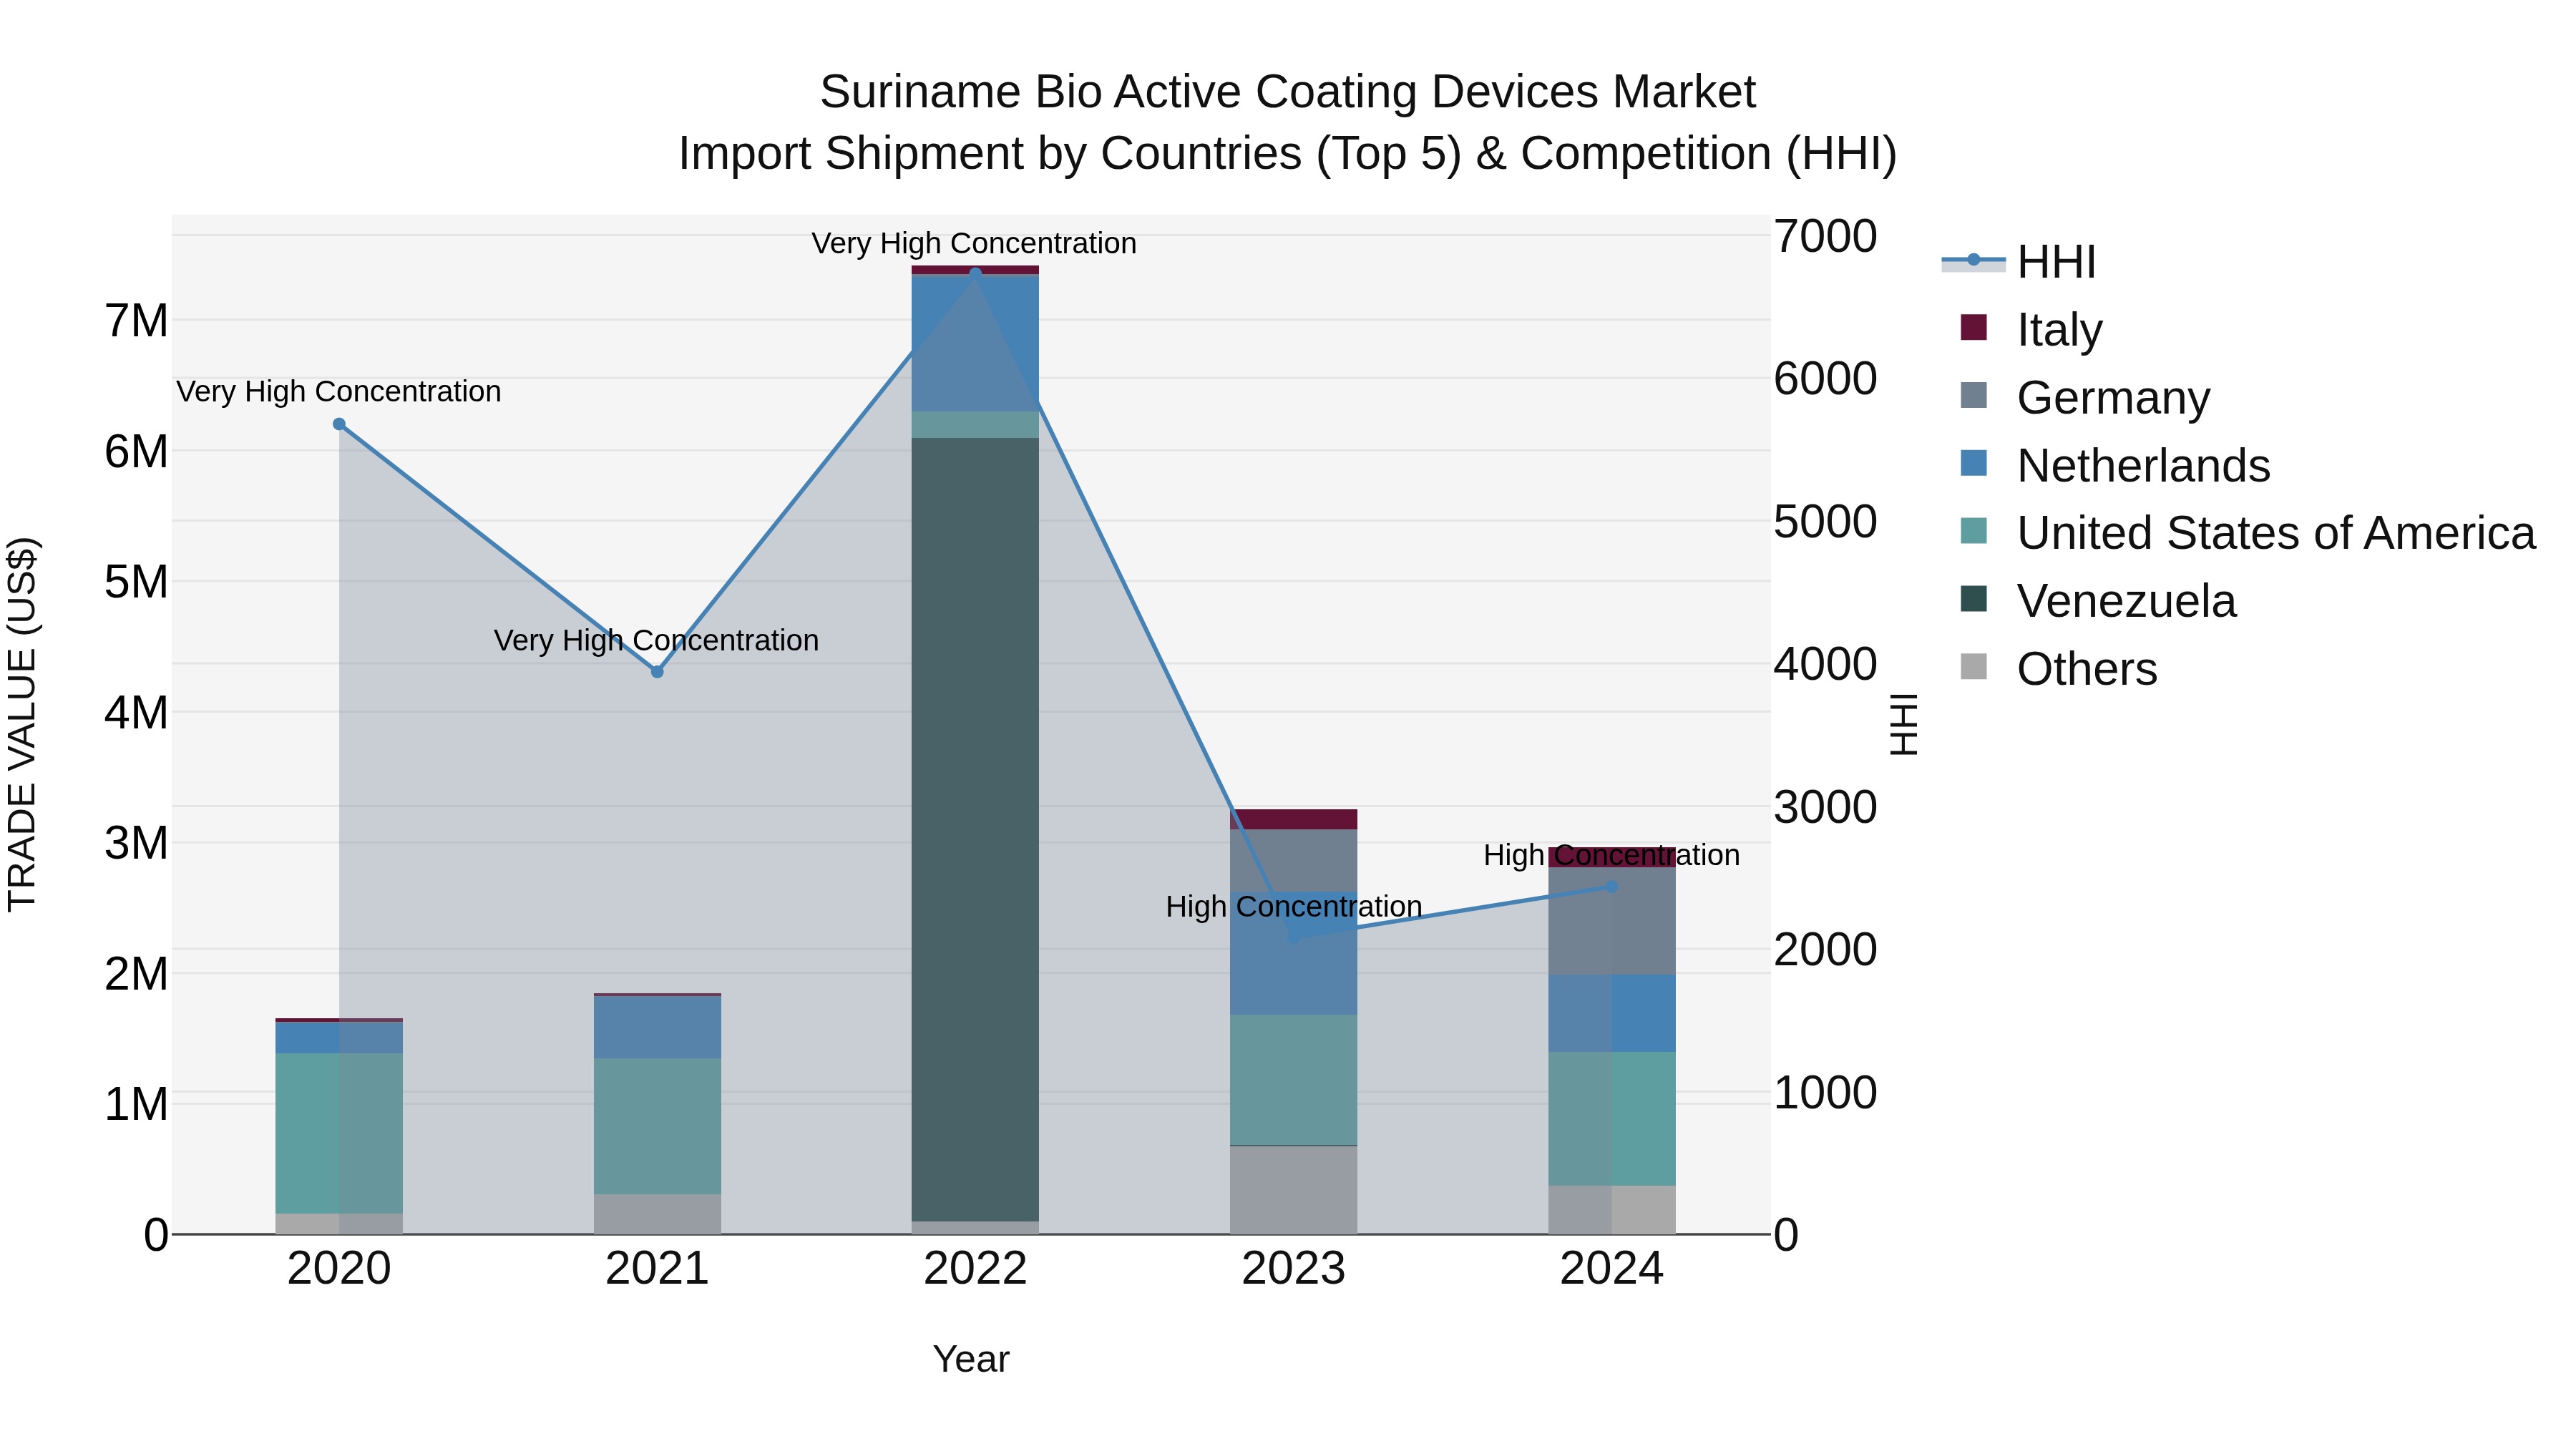This screenshot has height=1449, width=2576.
Task: Select the 2022 HHI data point
Action: (975, 273)
